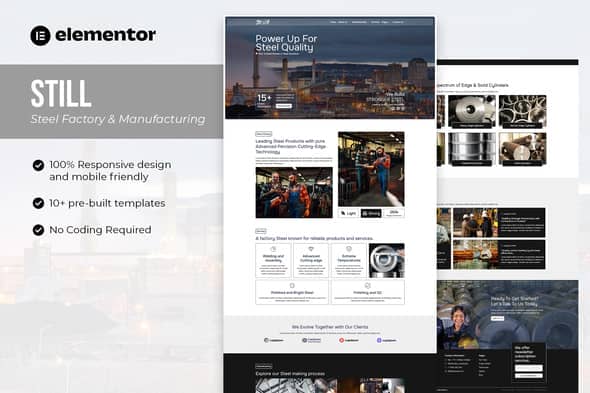Click checkmark beside 100% Responsive design
The image size is (590, 393).
click(x=38, y=165)
